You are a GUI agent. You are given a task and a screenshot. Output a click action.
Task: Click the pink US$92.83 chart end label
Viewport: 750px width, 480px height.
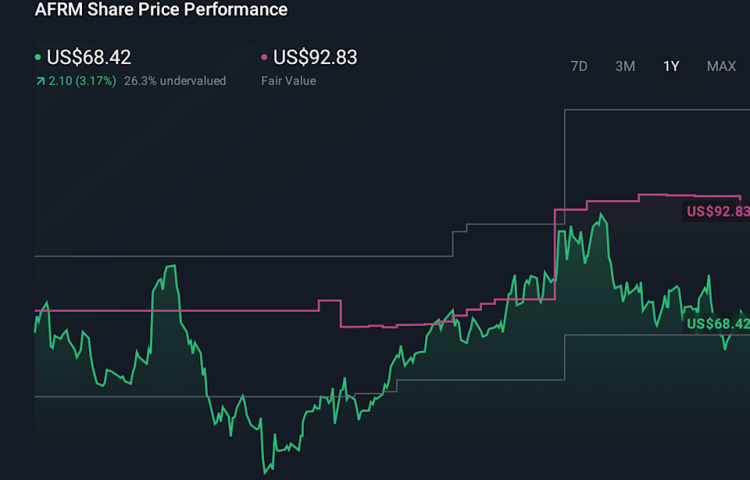716,211
